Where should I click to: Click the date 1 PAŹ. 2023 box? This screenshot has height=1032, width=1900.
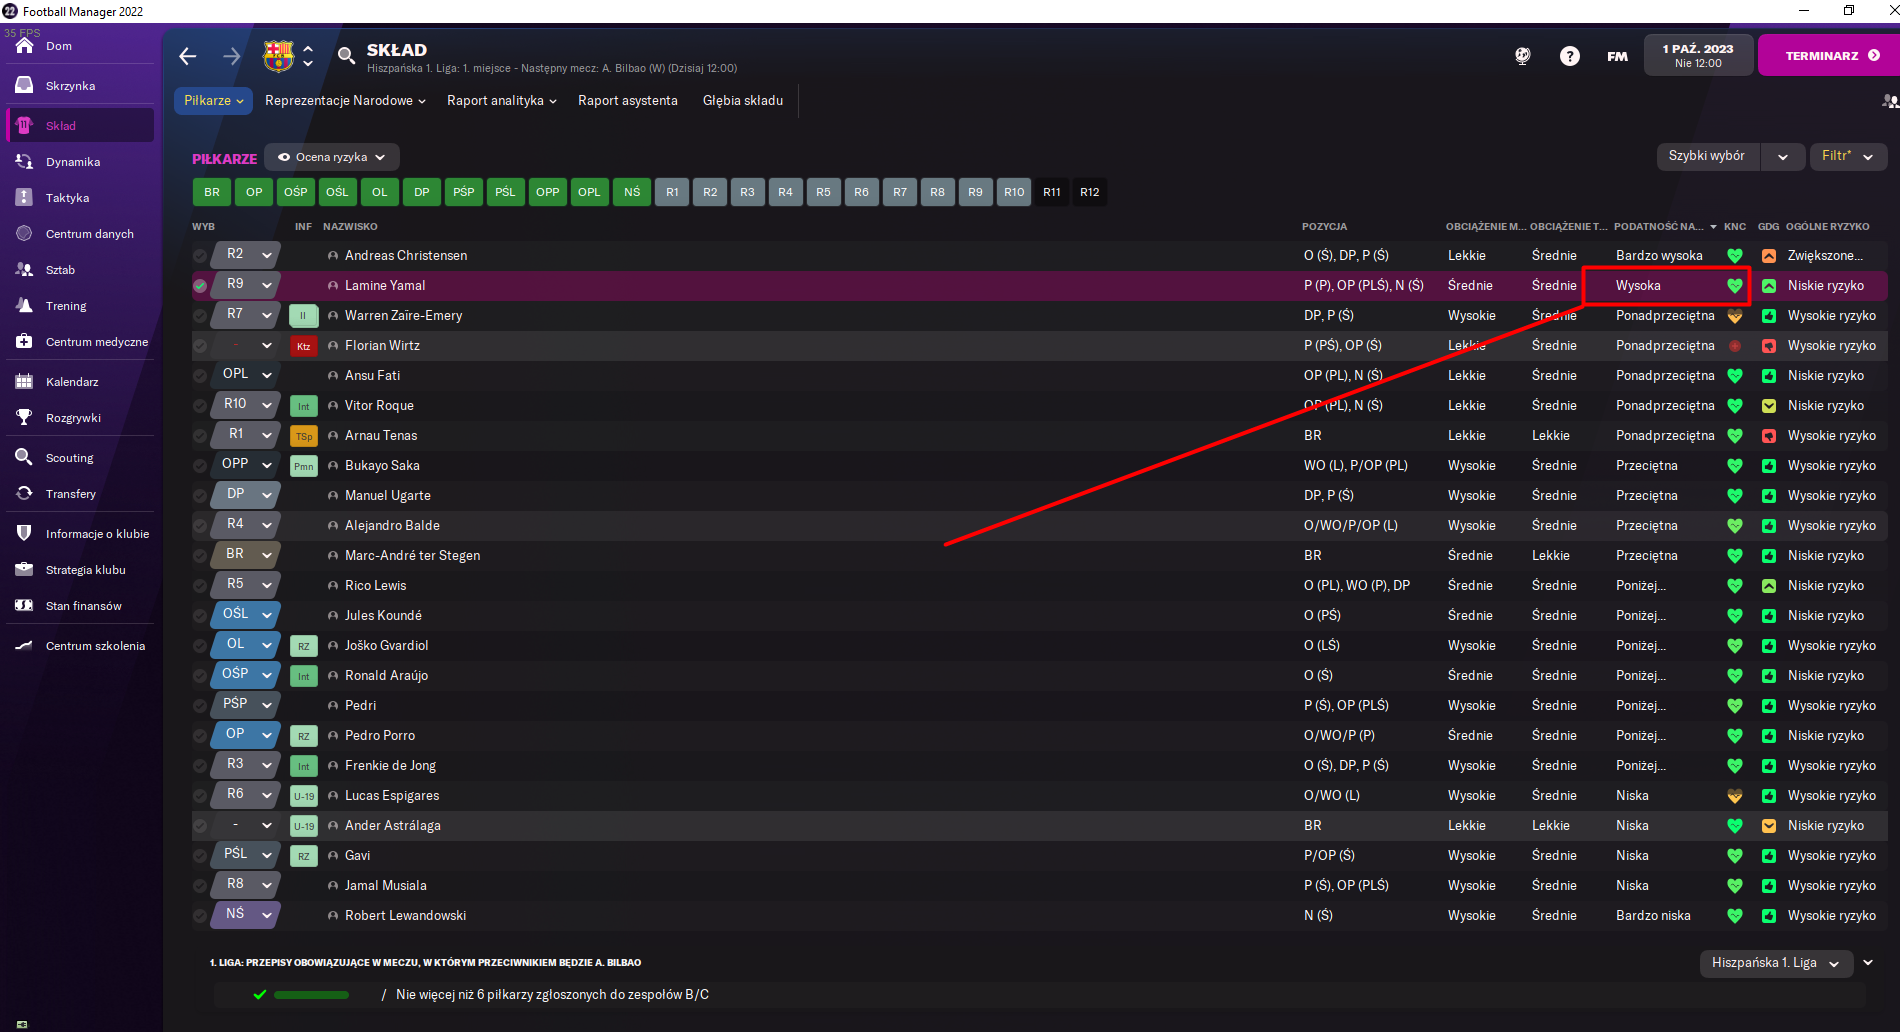click(1698, 56)
